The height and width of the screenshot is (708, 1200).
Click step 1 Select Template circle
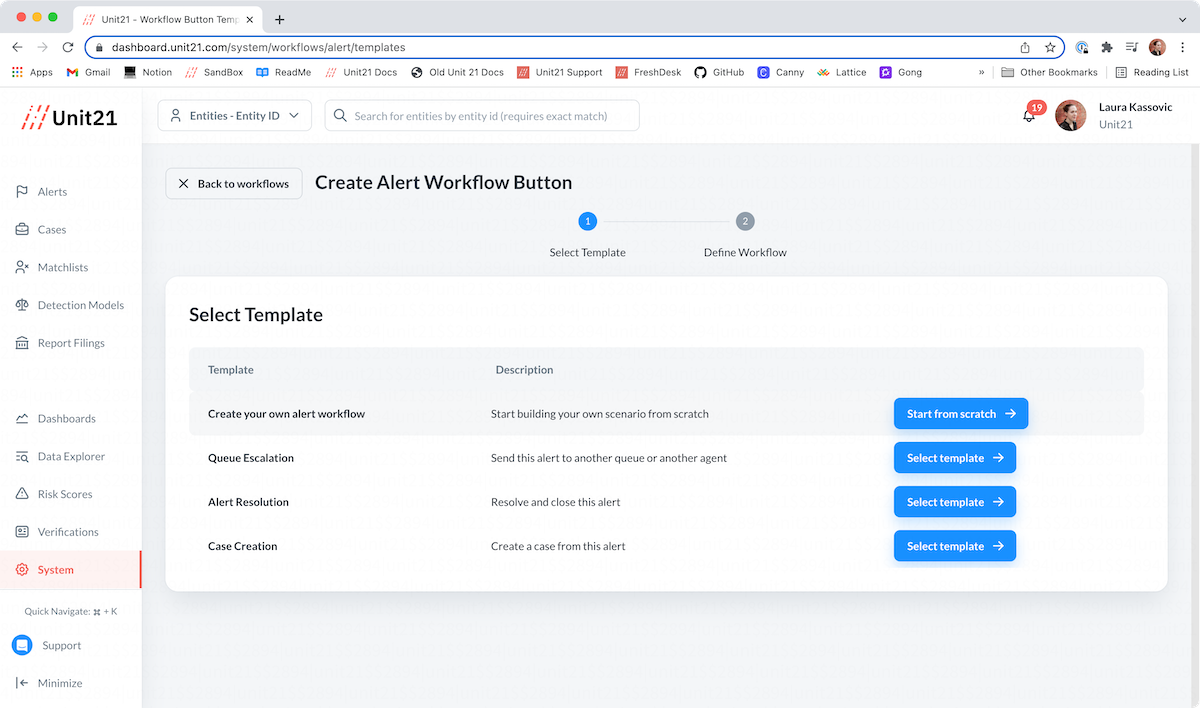pos(588,221)
